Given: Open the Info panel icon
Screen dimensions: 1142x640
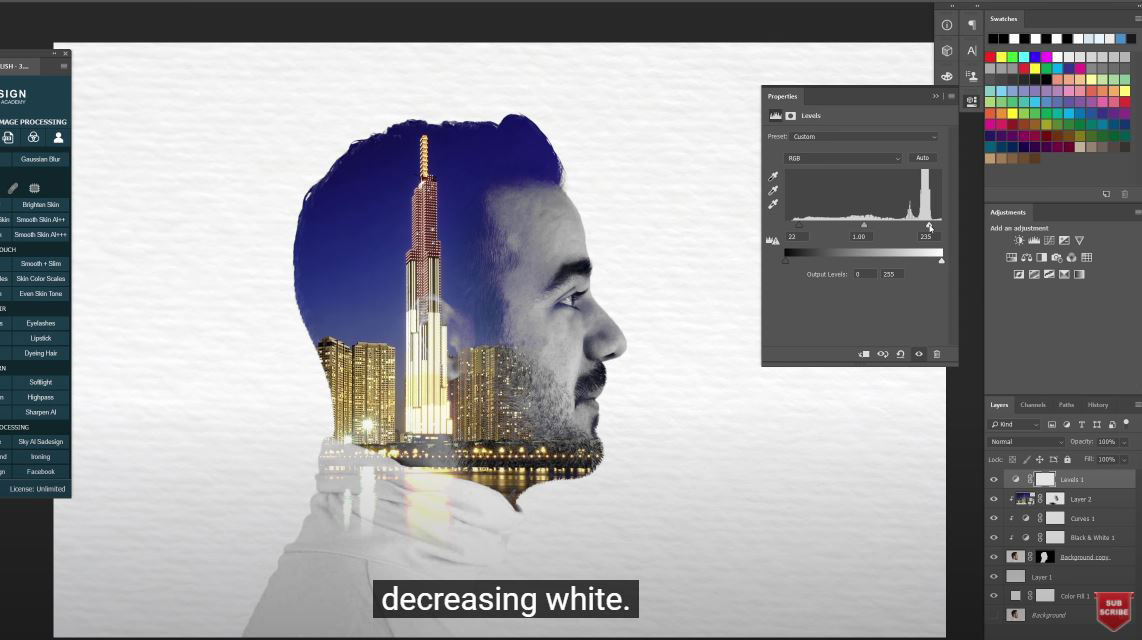Looking at the screenshot, I should (947, 25).
